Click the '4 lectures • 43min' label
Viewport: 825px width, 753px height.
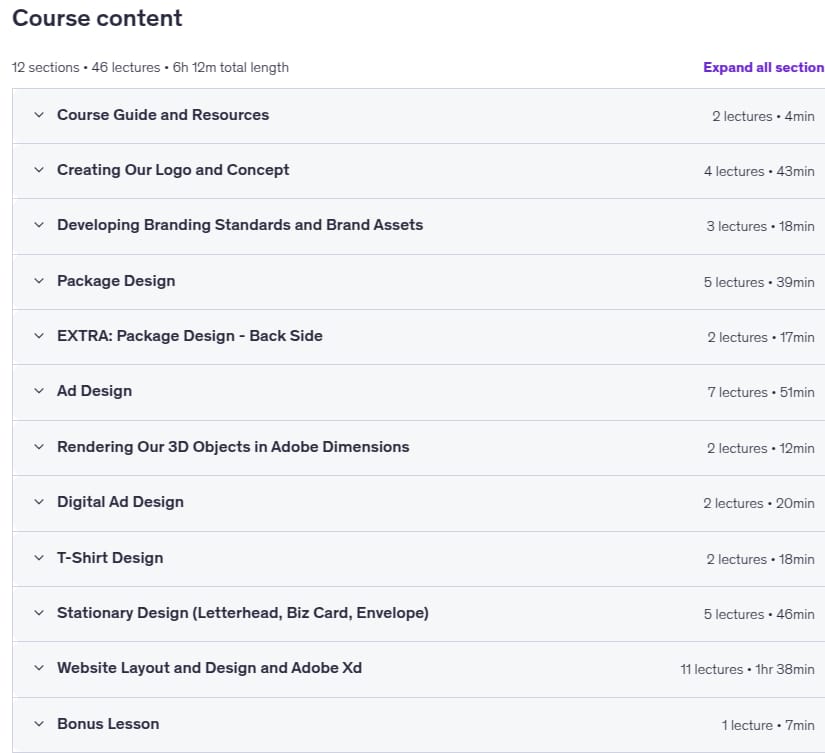(x=759, y=171)
